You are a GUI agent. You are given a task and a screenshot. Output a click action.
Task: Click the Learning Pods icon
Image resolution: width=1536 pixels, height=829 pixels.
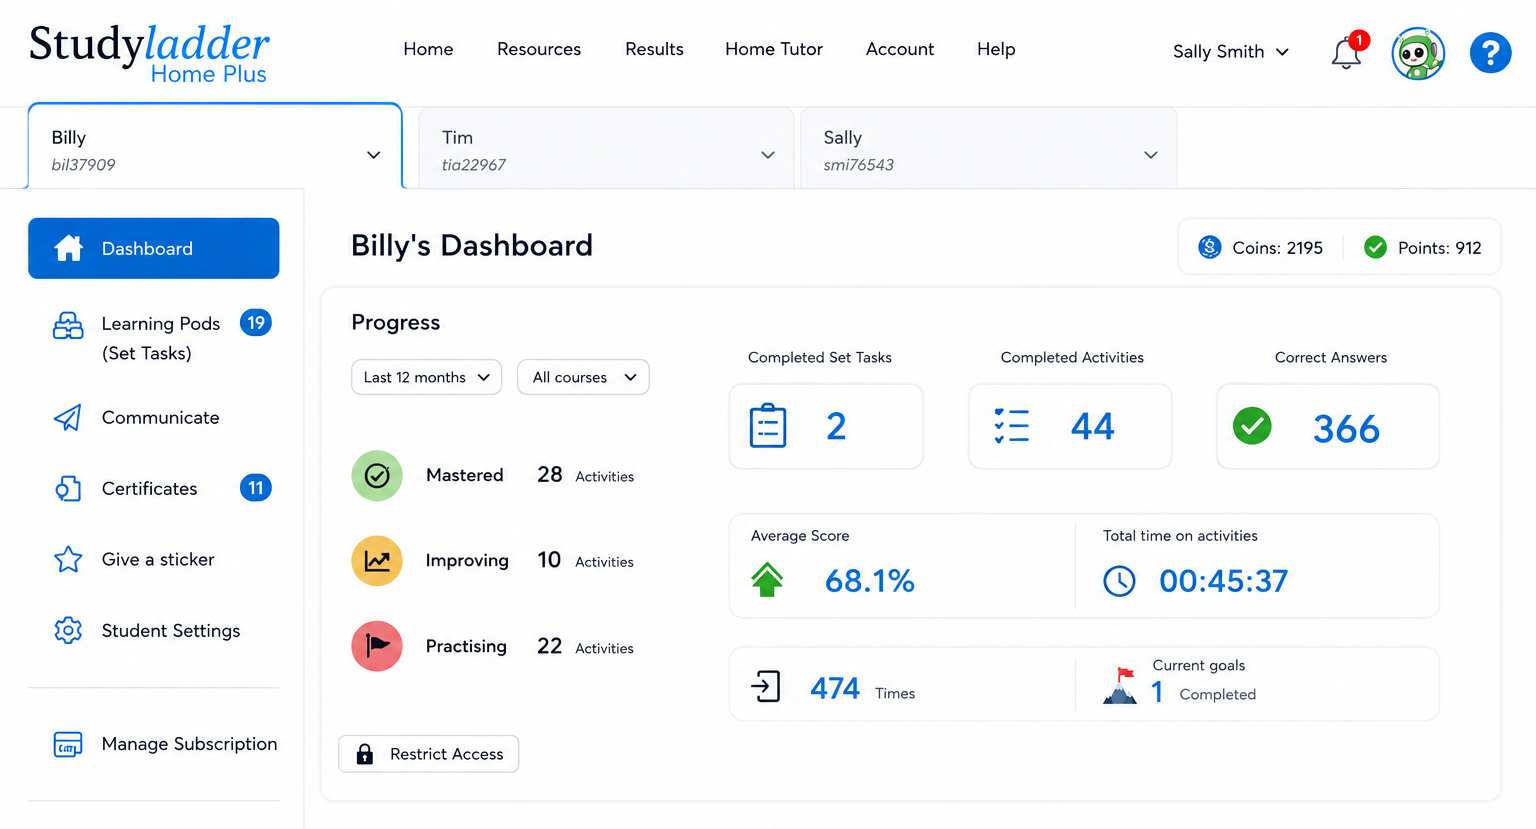point(68,326)
